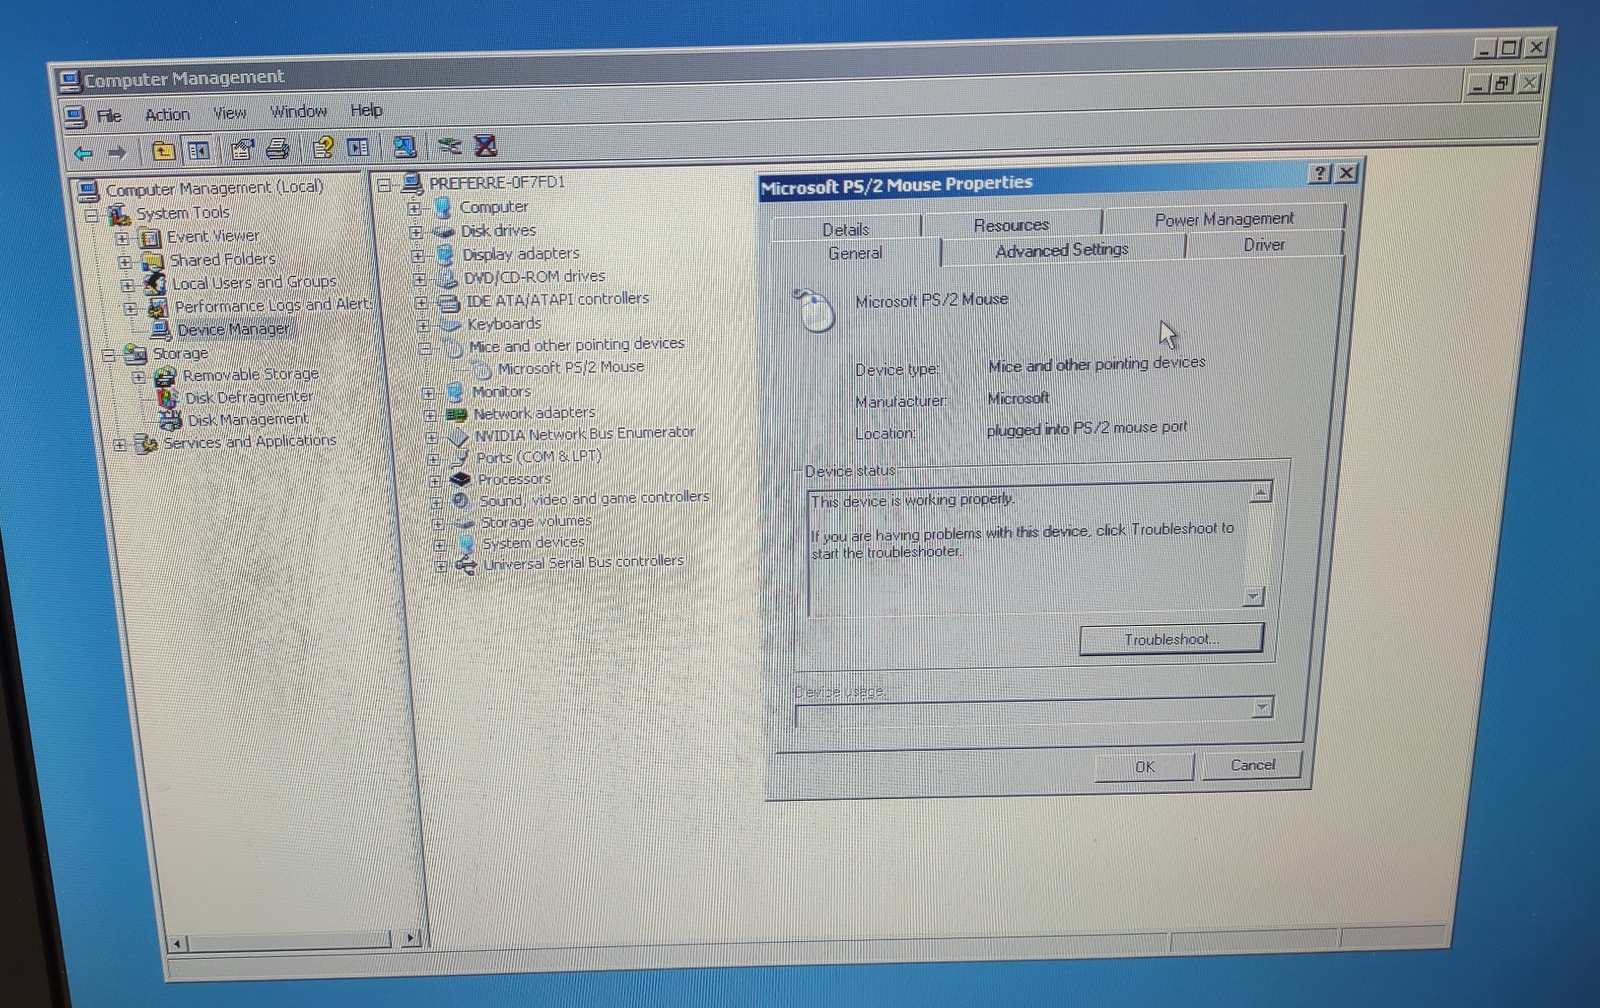
Task: Toggle Show/Hide Console Tree toolbar button
Action: (199, 151)
